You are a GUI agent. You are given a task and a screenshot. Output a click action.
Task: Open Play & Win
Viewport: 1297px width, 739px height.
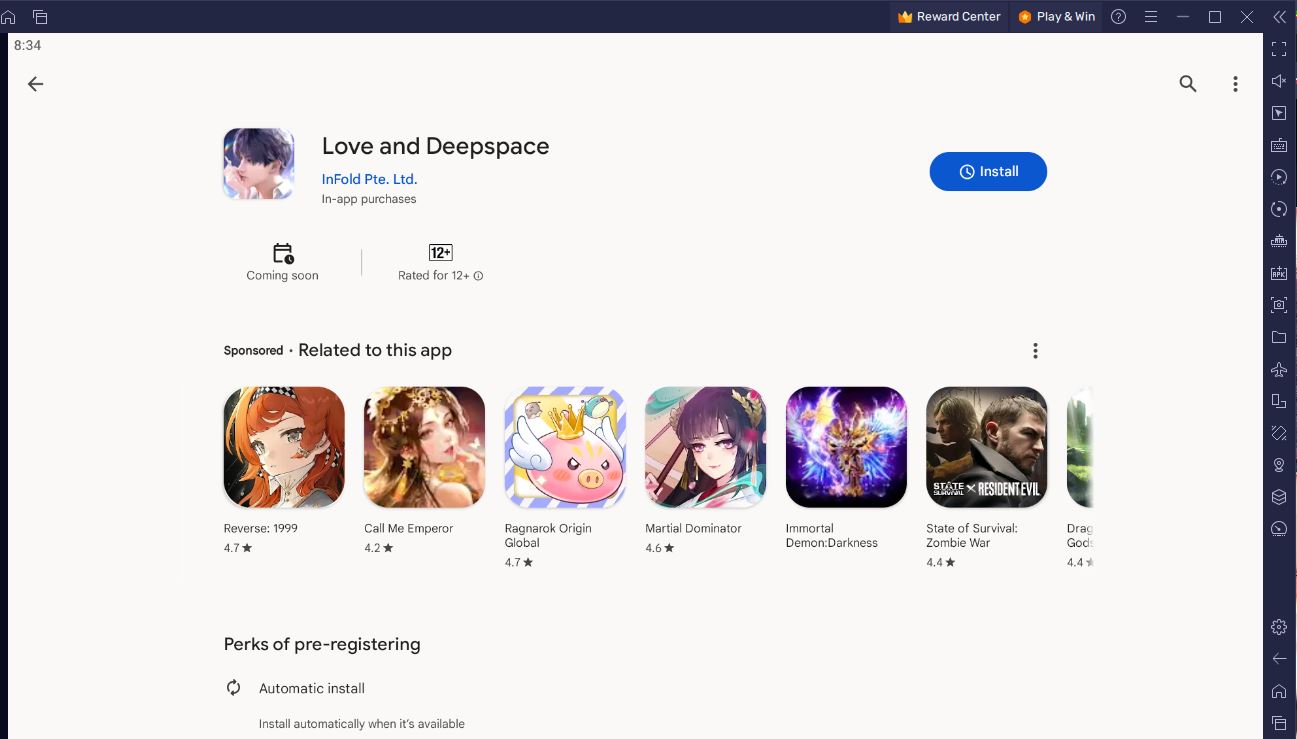point(1056,17)
